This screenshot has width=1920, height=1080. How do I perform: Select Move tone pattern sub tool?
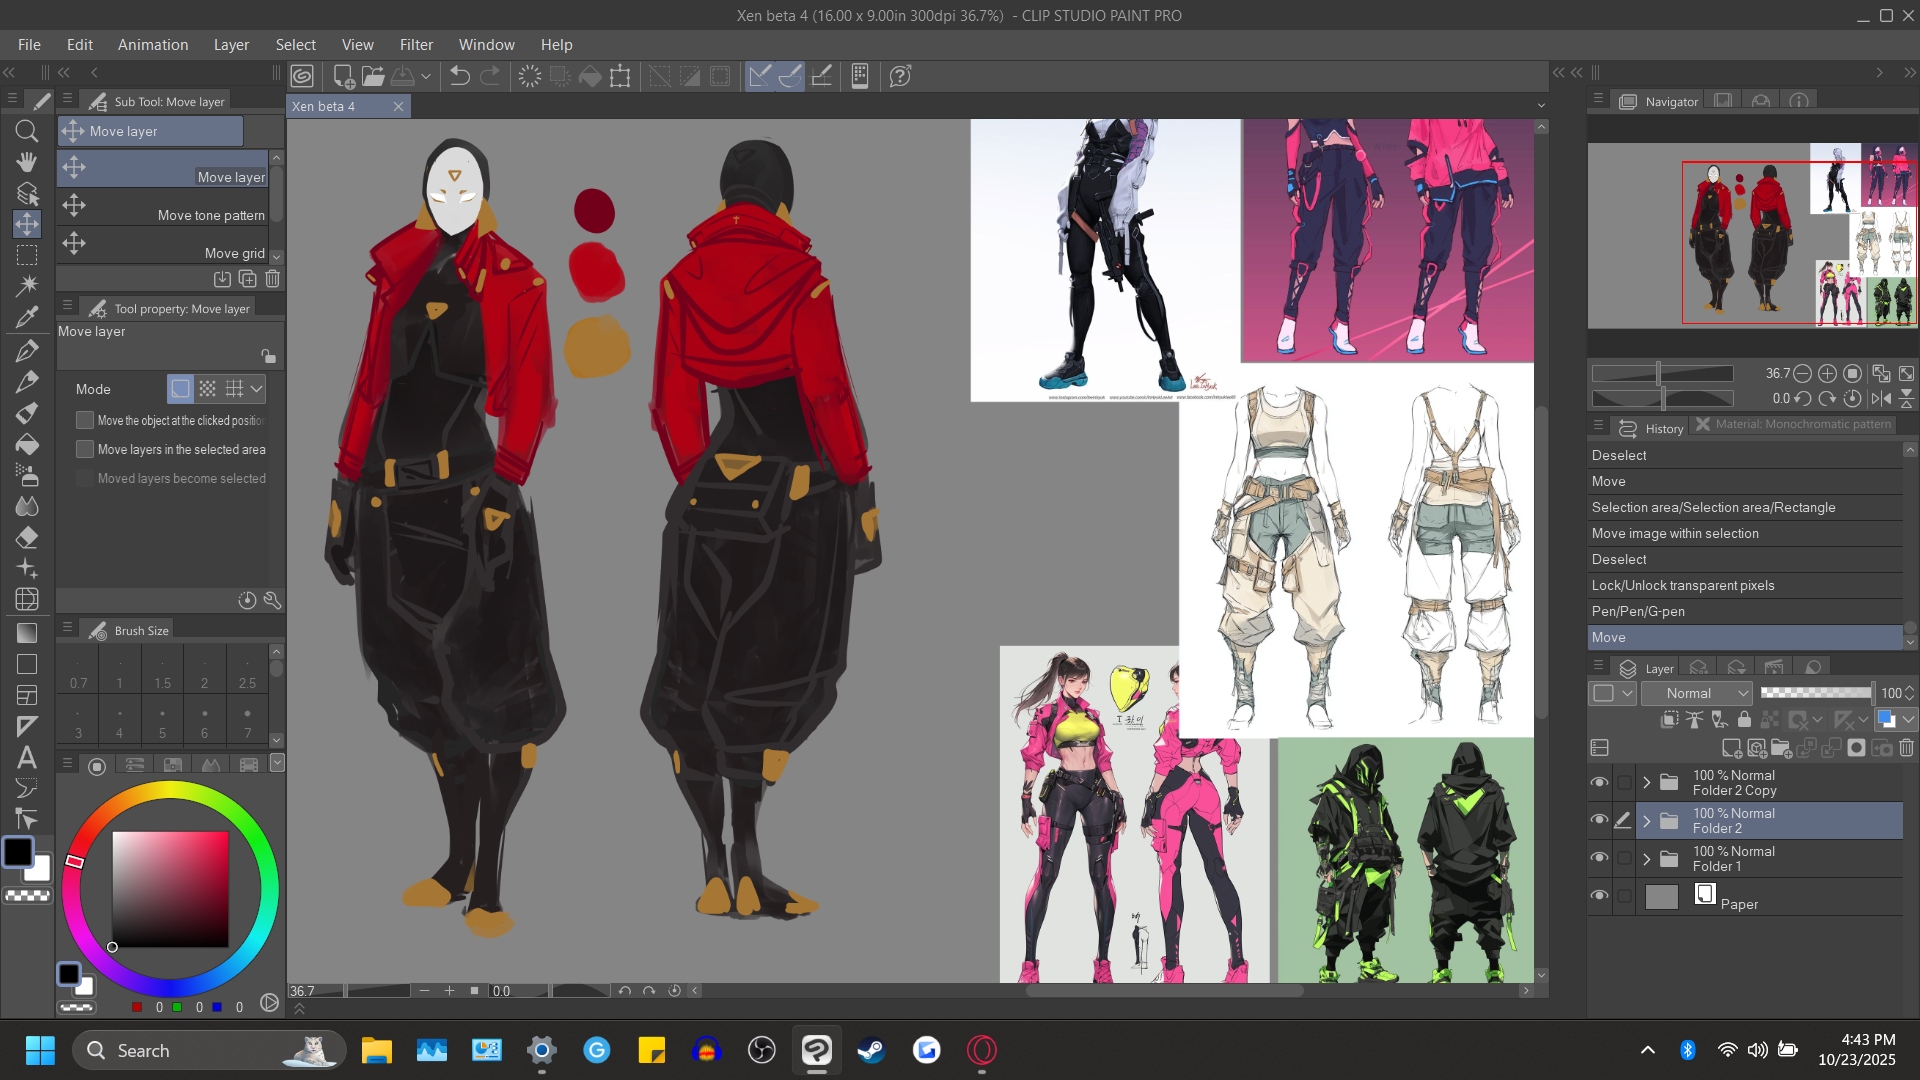(x=165, y=206)
